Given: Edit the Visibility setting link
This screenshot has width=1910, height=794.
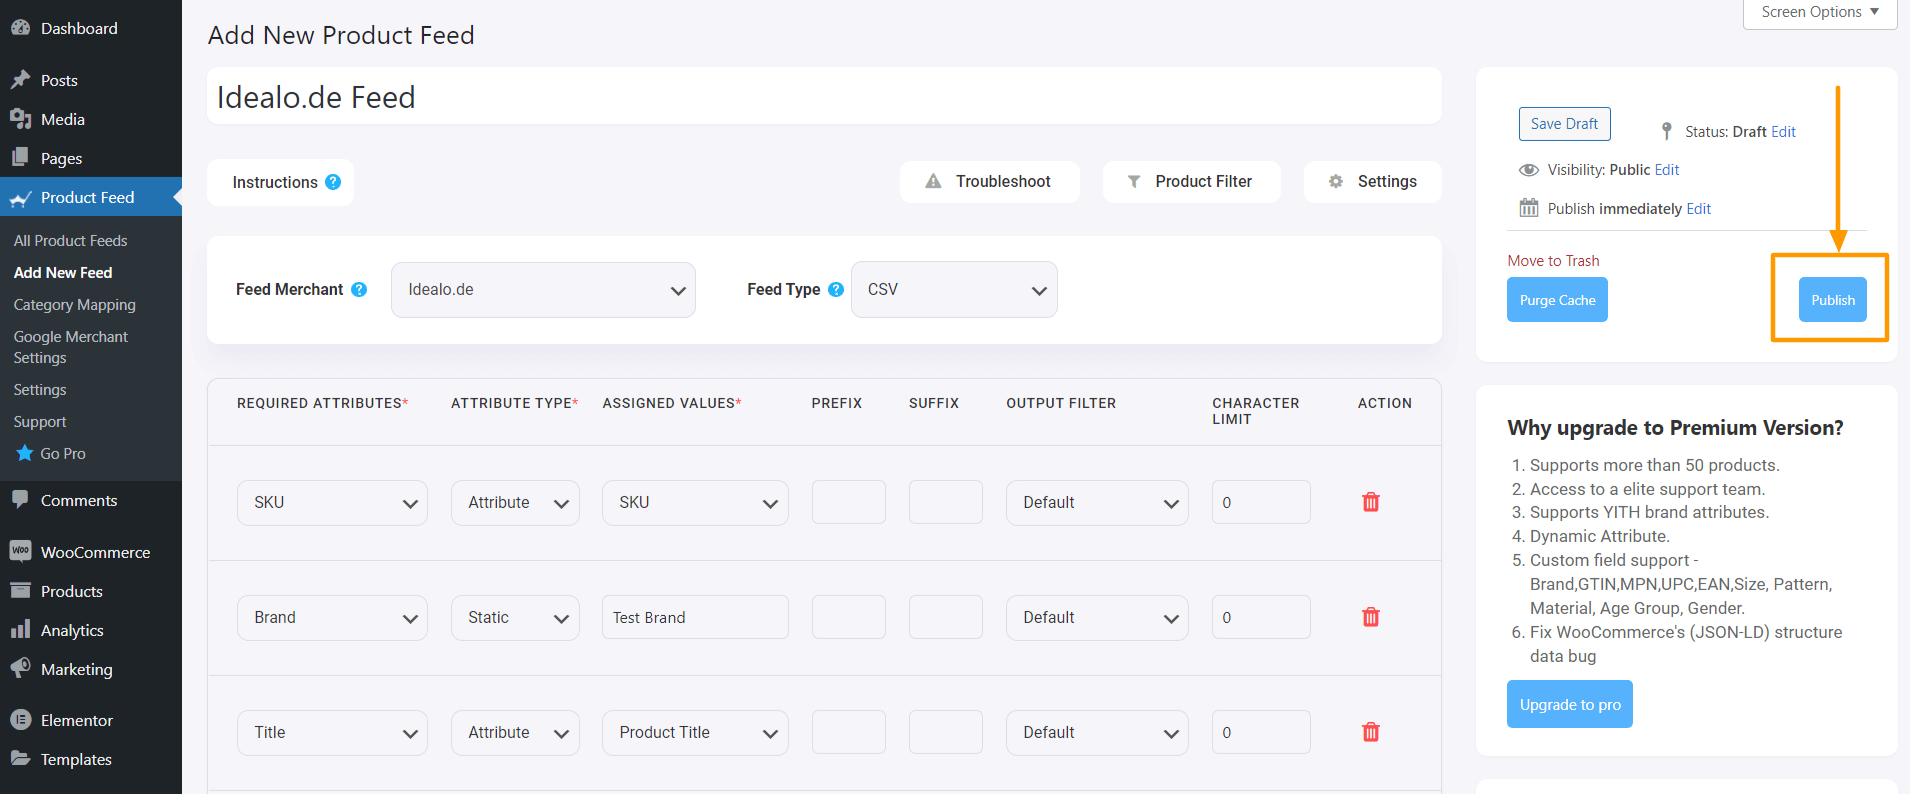Looking at the screenshot, I should (1667, 170).
